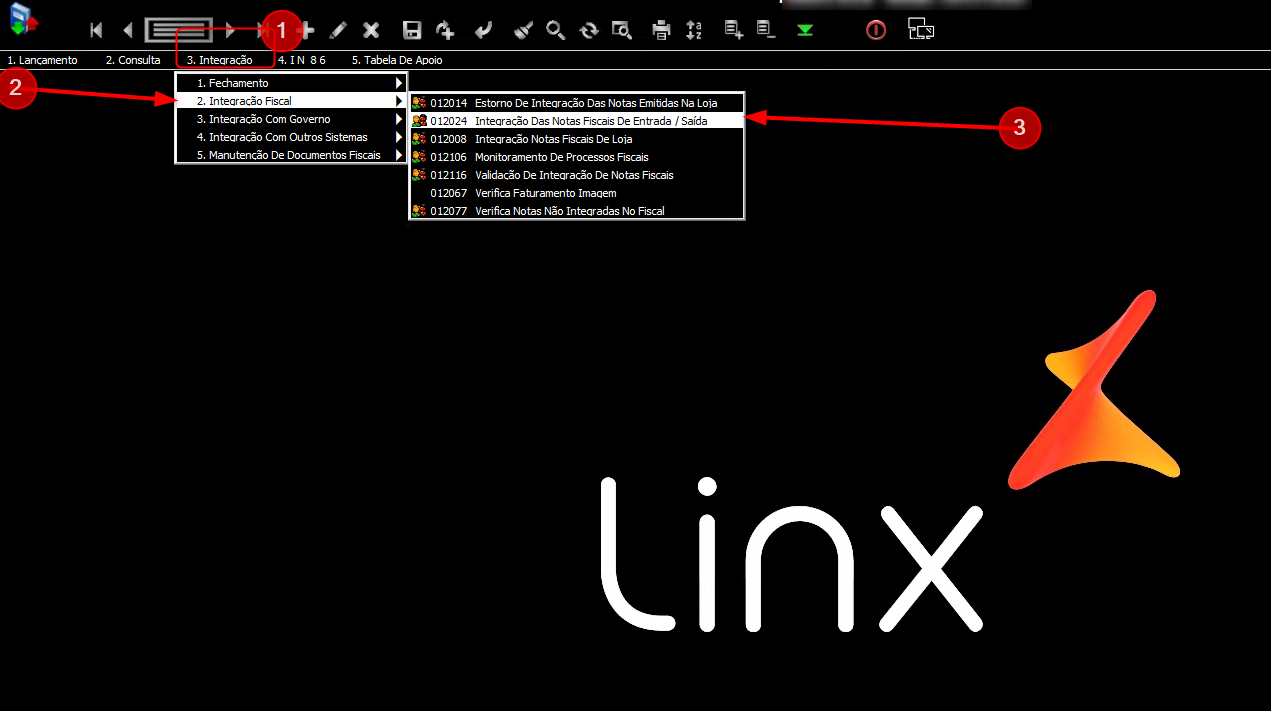Open 012014 Estorno De Integração Das Notas
The image size is (1271, 711).
pos(577,102)
